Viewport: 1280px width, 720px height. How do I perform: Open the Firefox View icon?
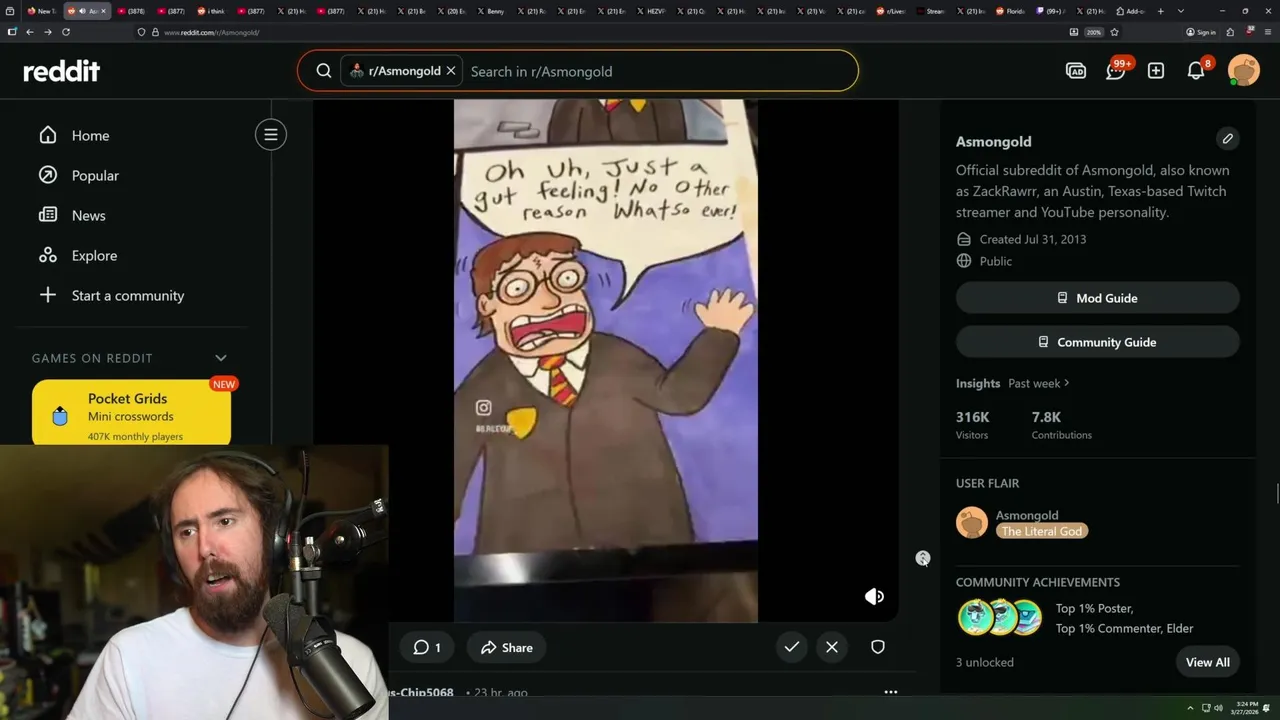click(x=9, y=11)
